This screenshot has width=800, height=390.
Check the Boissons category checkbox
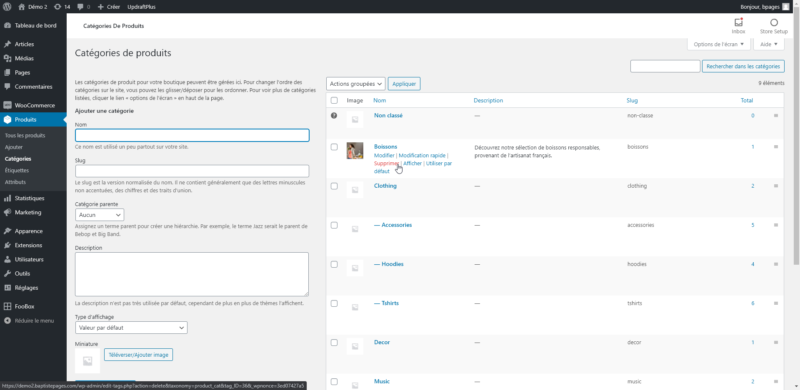[x=334, y=147]
